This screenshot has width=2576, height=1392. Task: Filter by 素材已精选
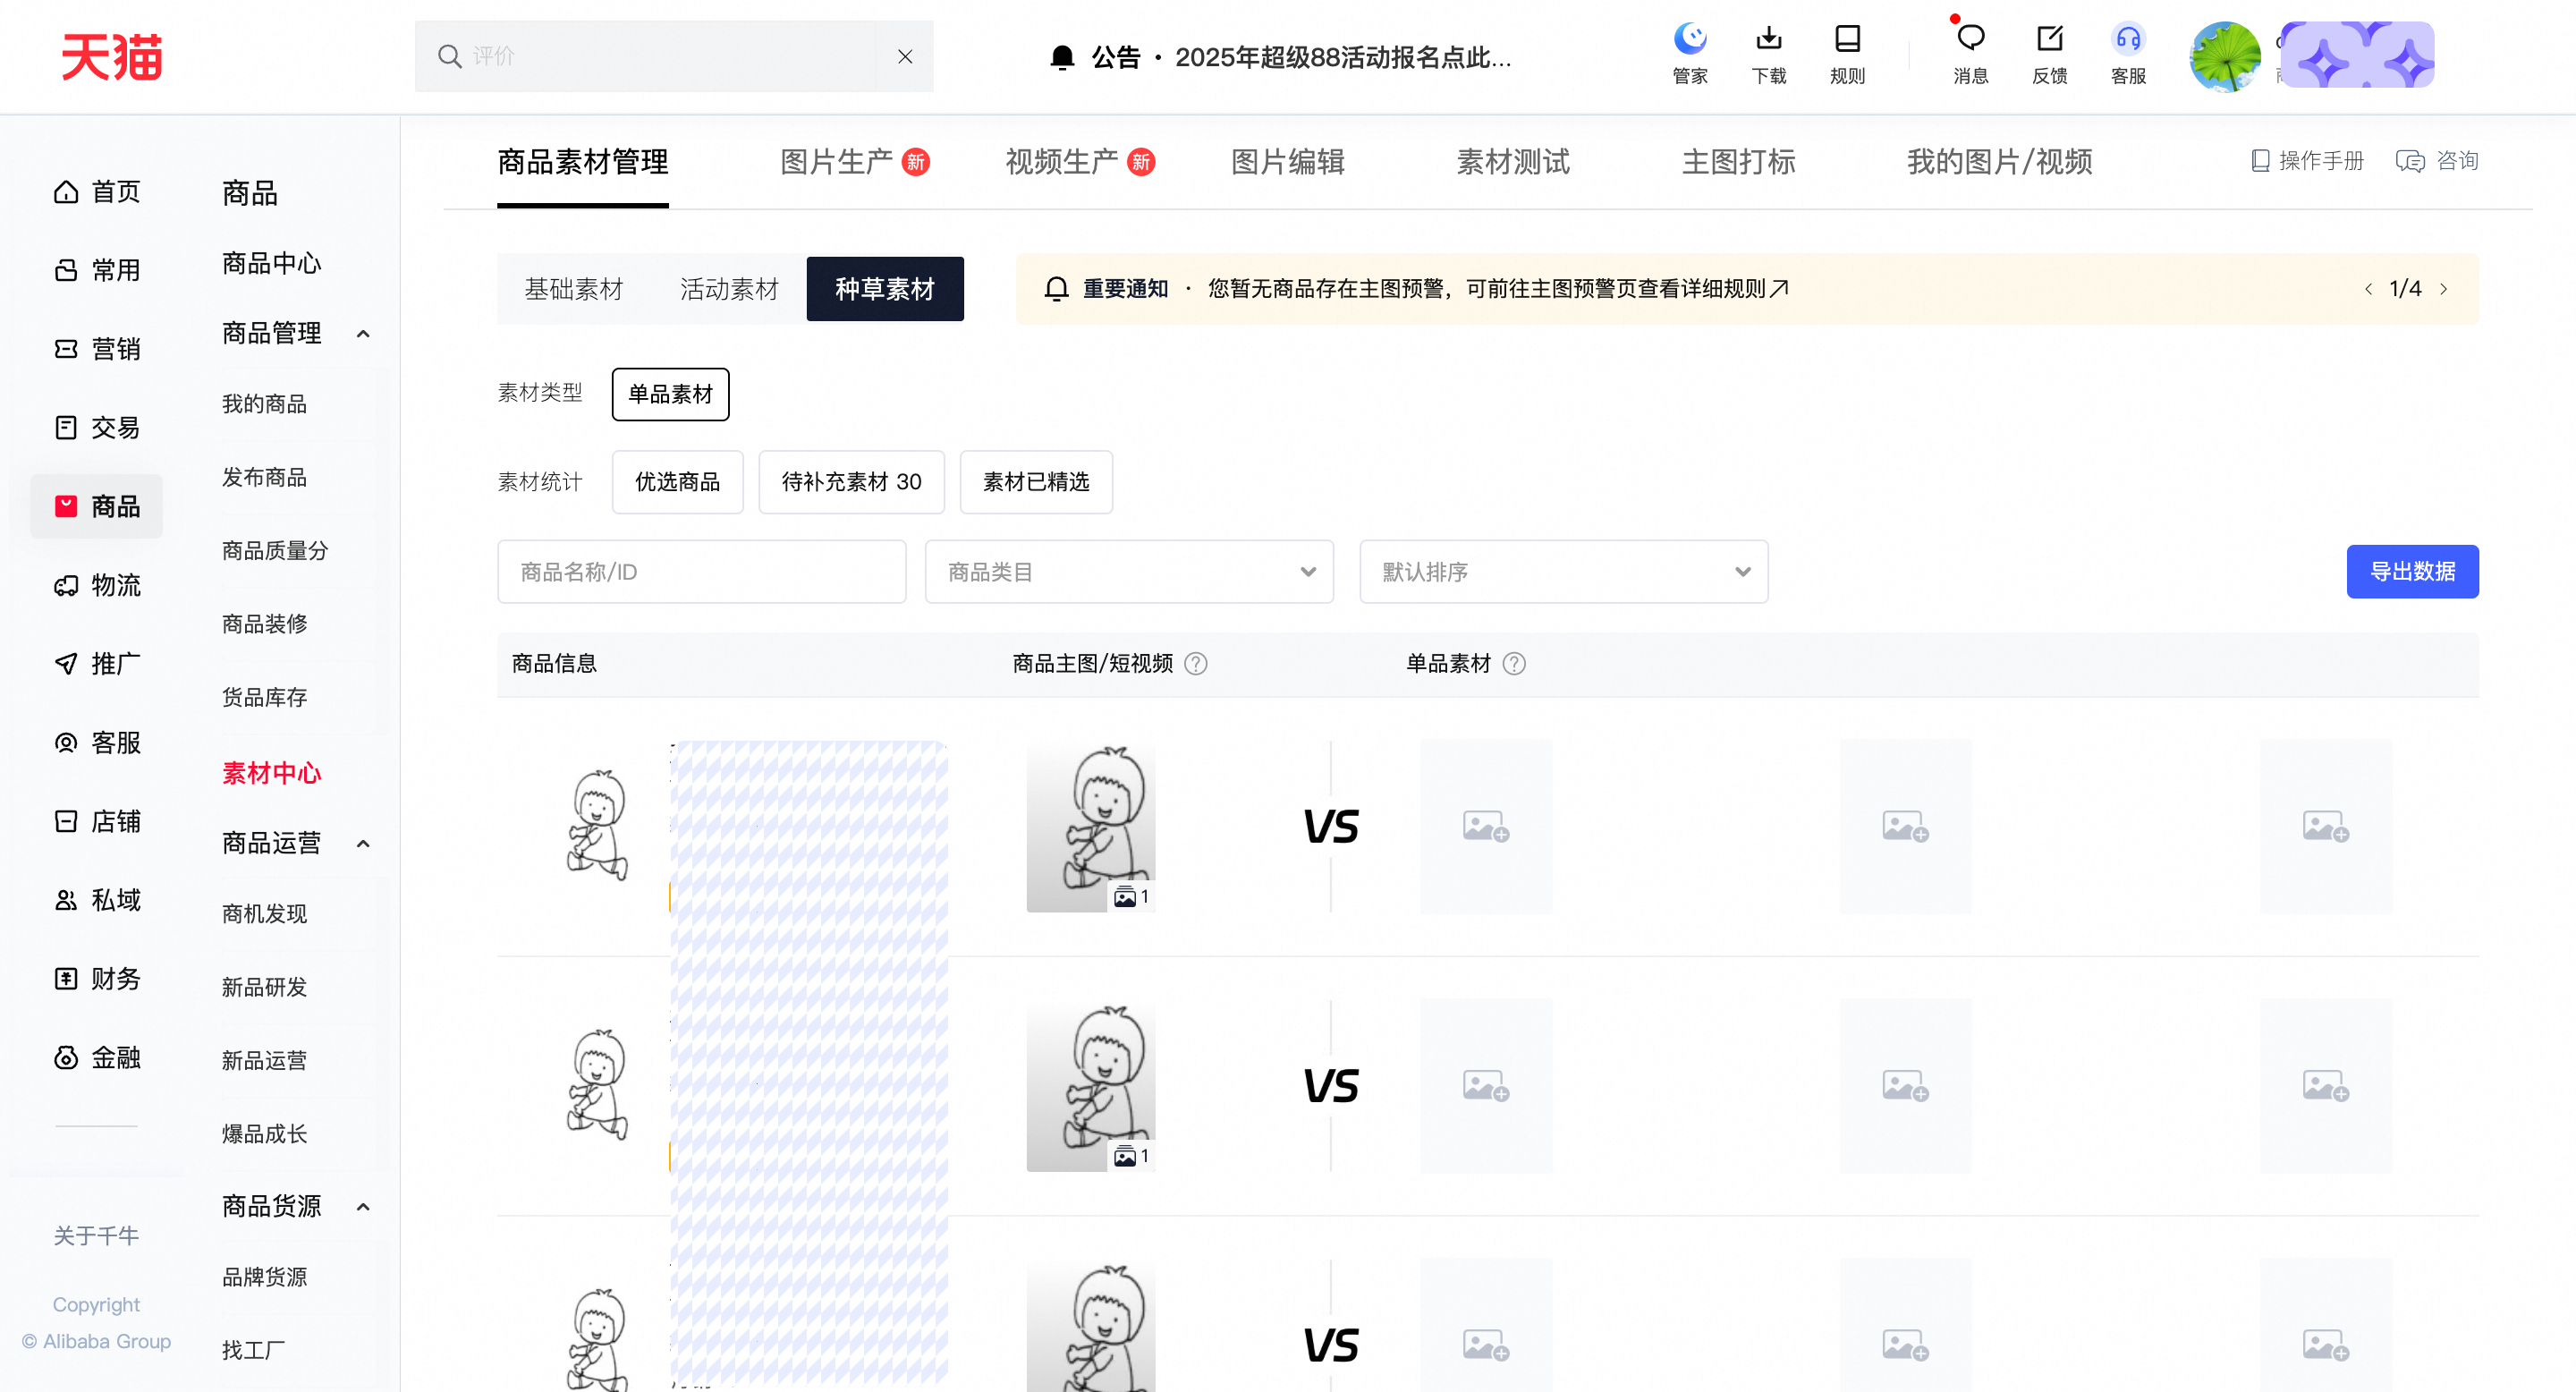pos(1036,482)
